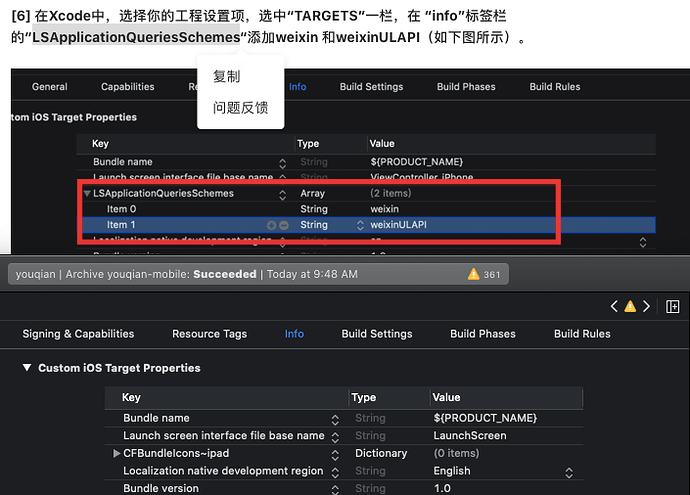Open key stepper for Localization native development region
This screenshot has width=690, height=495.
coord(335,473)
